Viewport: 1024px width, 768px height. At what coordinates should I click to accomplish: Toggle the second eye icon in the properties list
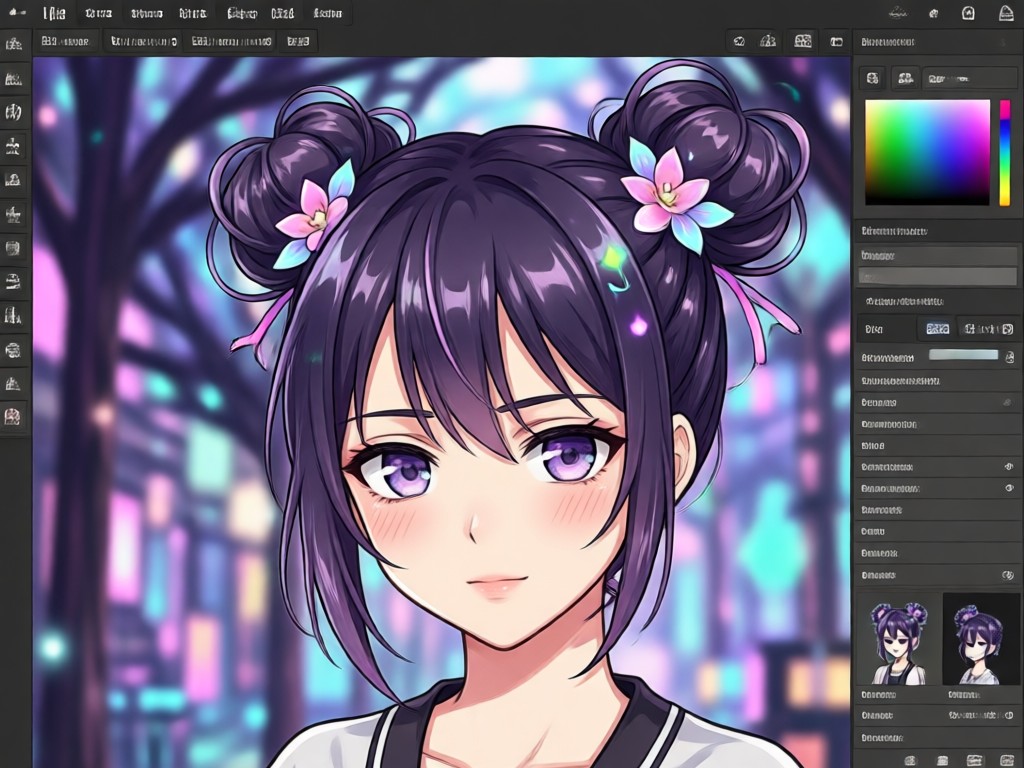[x=1009, y=488]
